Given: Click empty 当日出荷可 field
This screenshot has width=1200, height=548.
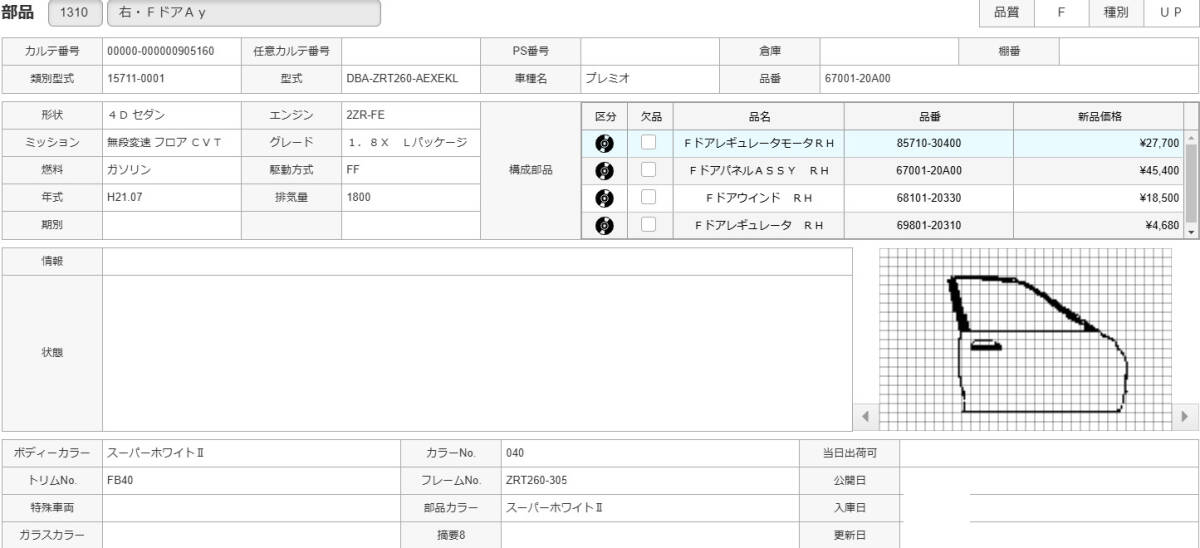Looking at the screenshot, I should [x=1049, y=453].
